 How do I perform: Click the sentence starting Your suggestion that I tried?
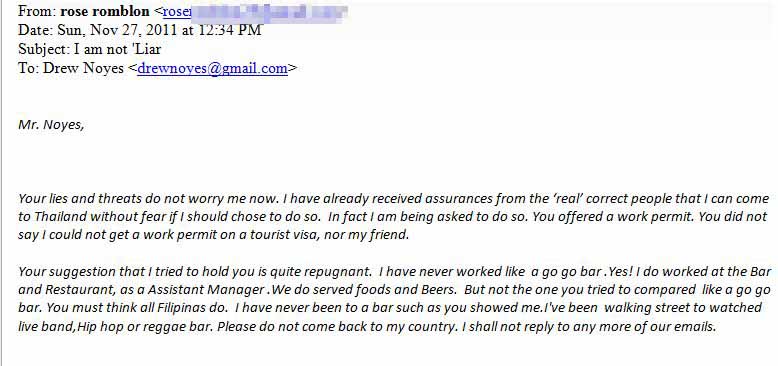coord(195,271)
